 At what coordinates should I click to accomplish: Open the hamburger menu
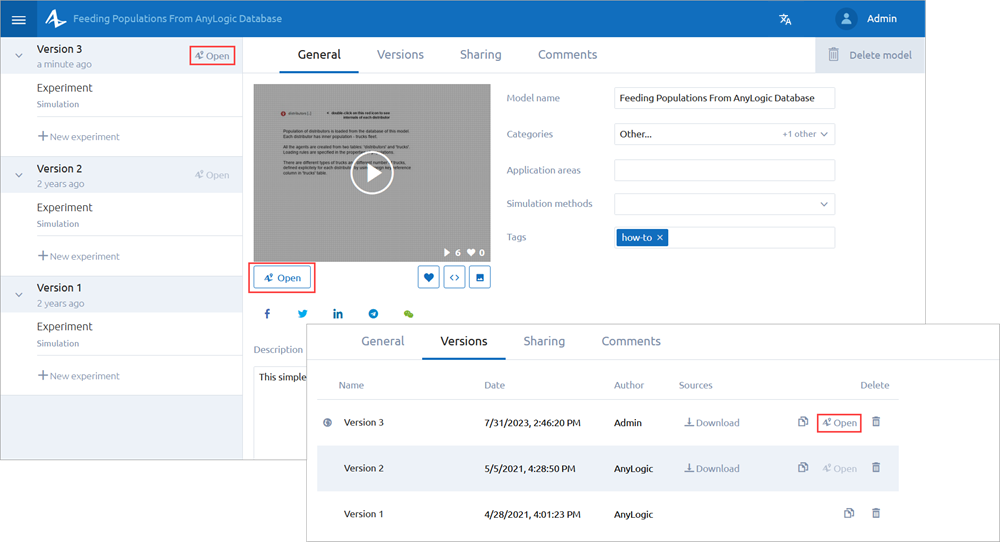click(18, 19)
